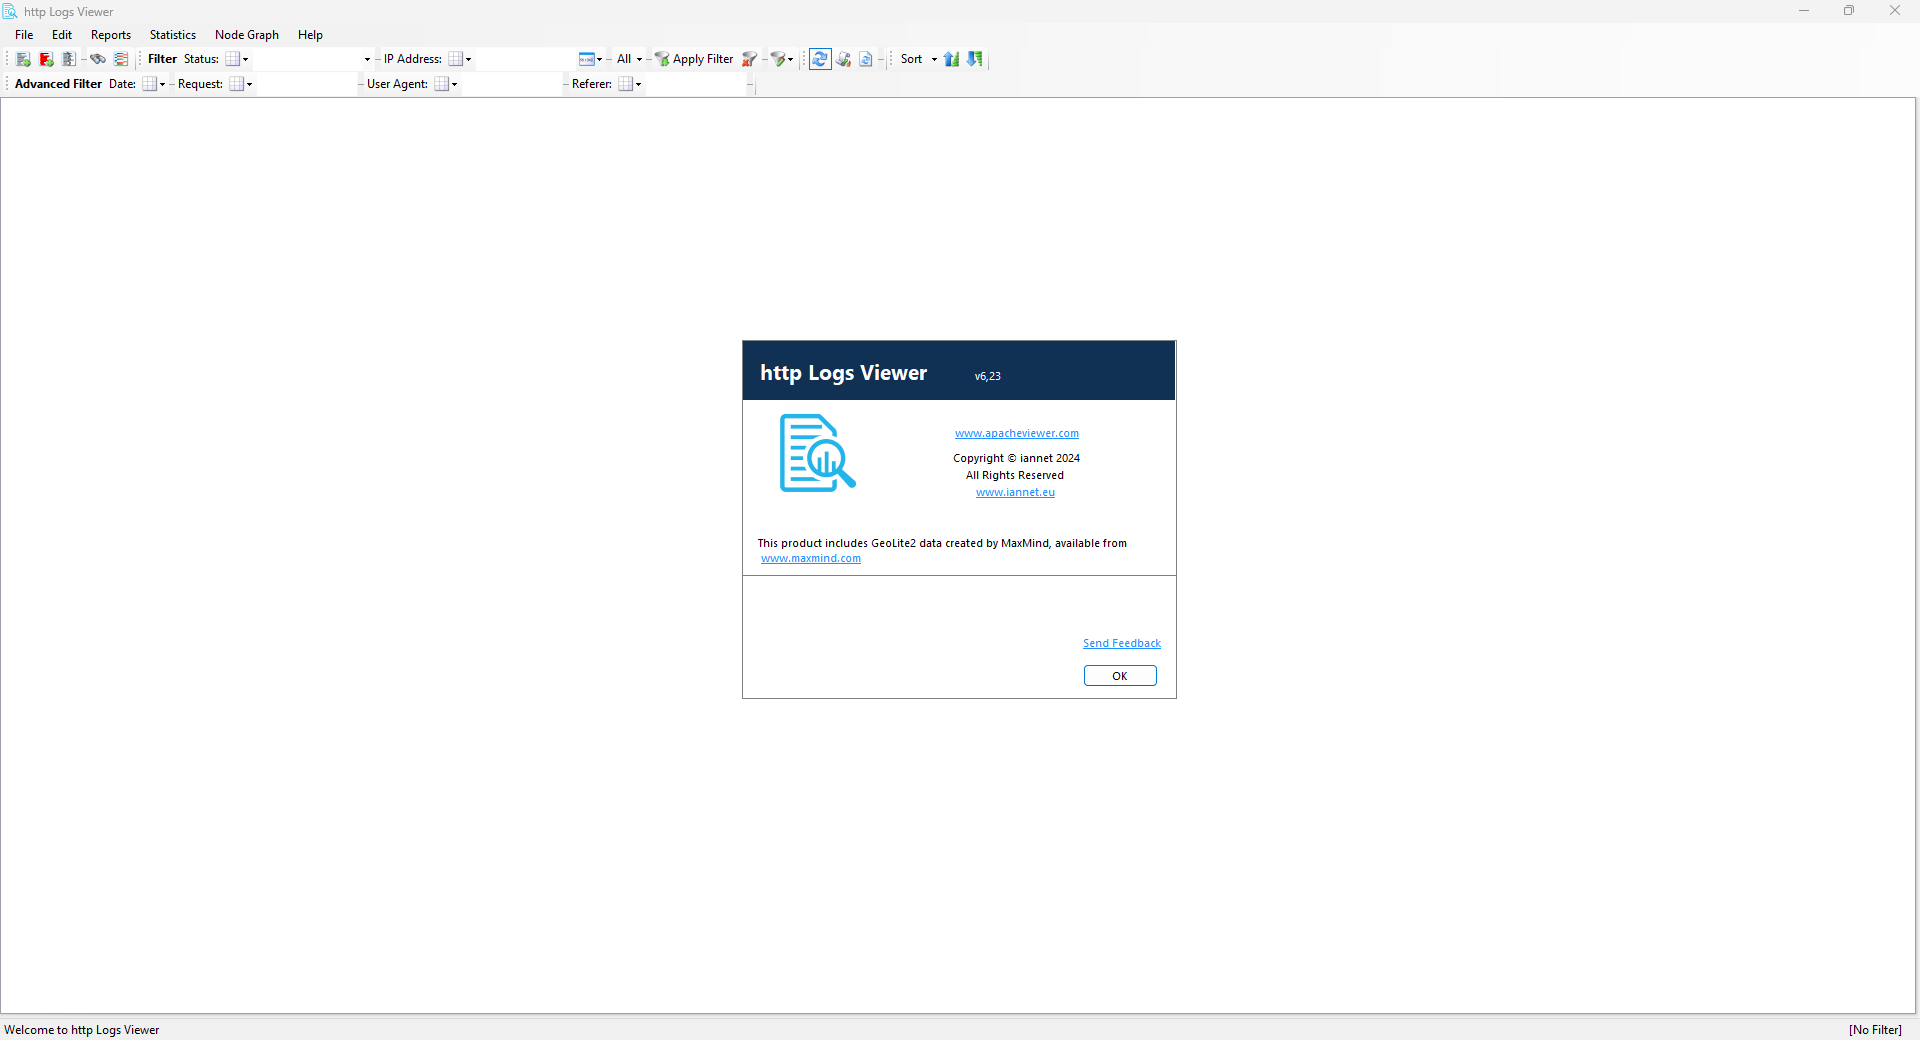The image size is (1920, 1040).
Task: Open the www.iannet.eu link
Action: 1015,492
